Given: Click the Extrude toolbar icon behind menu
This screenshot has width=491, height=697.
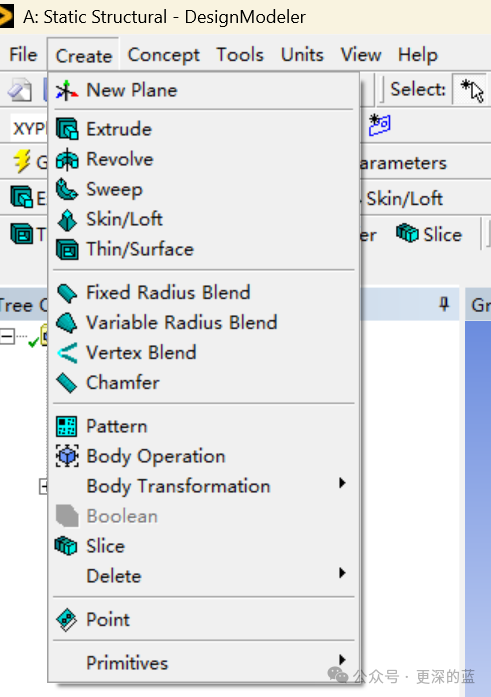Looking at the screenshot, I should click(x=22, y=196).
